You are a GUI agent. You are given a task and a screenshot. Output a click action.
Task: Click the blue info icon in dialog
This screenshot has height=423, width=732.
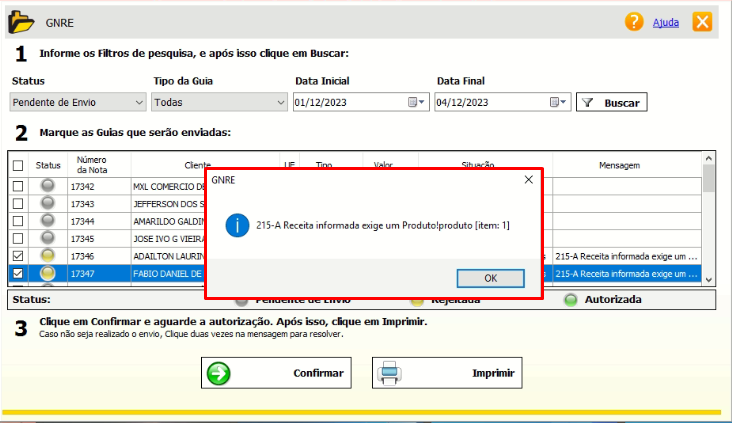tap(235, 225)
